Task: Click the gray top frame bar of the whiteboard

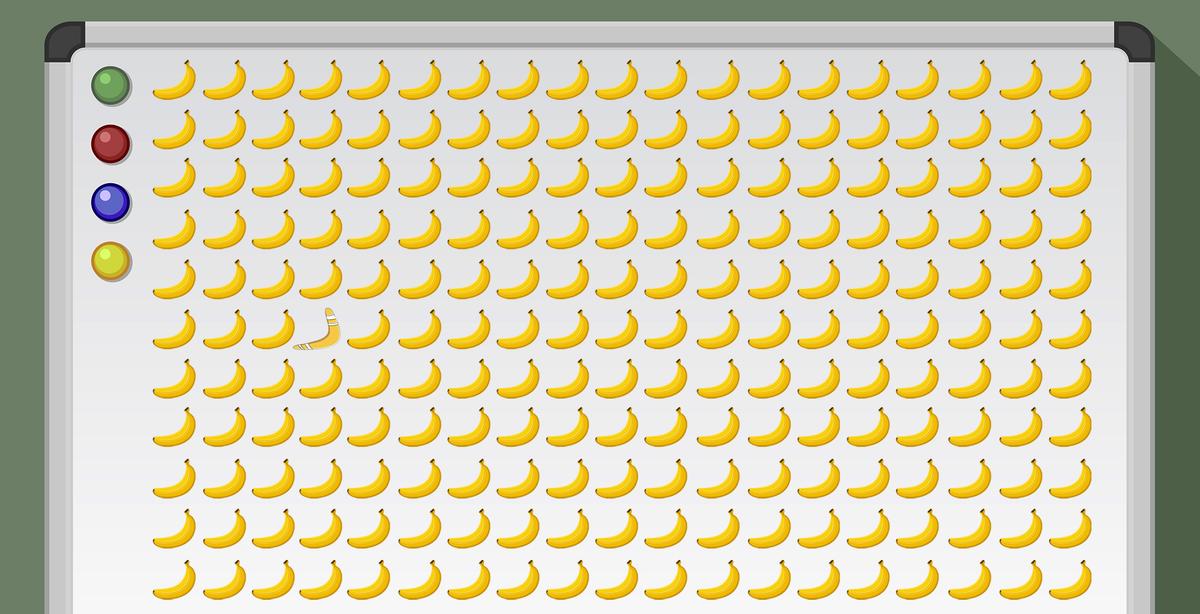Action: tap(600, 34)
